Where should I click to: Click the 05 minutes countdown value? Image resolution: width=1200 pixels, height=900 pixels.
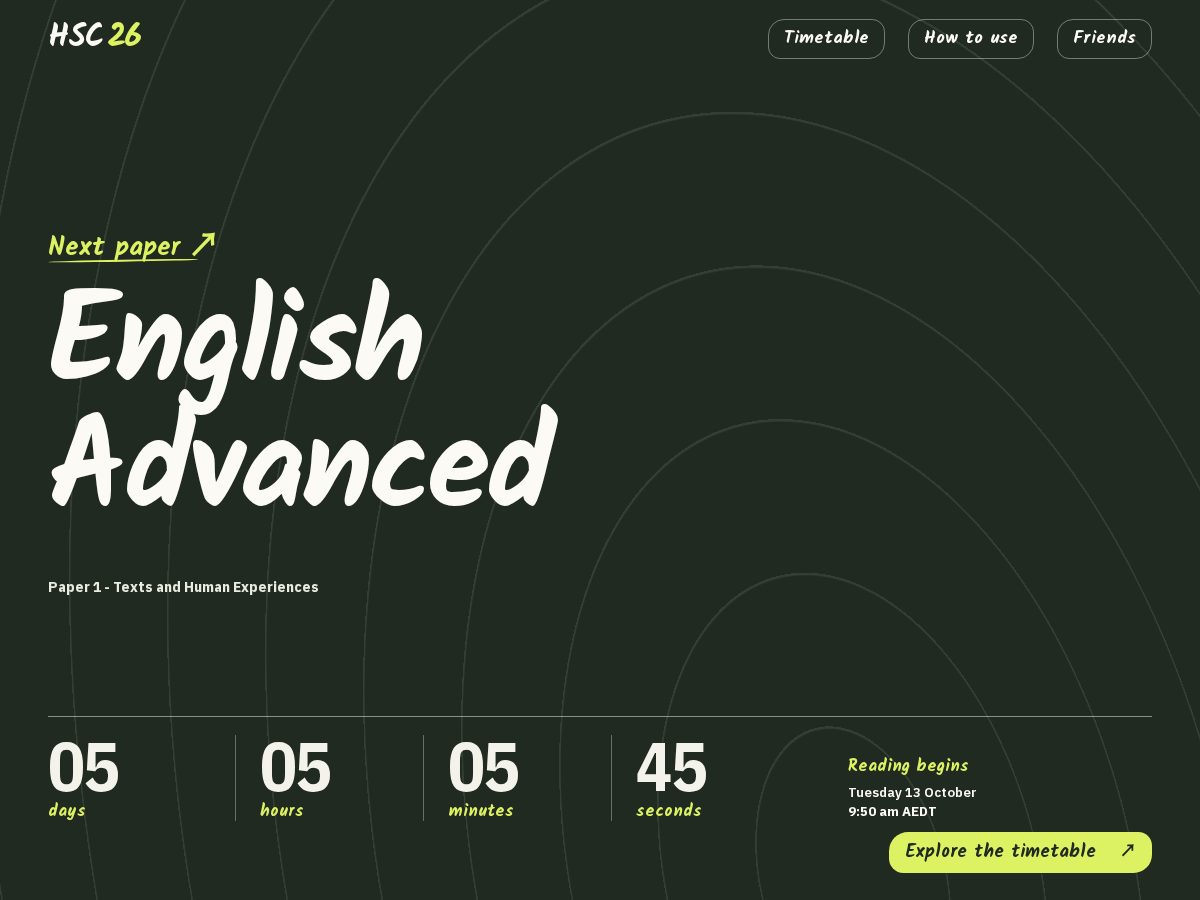pyautogui.click(x=483, y=768)
